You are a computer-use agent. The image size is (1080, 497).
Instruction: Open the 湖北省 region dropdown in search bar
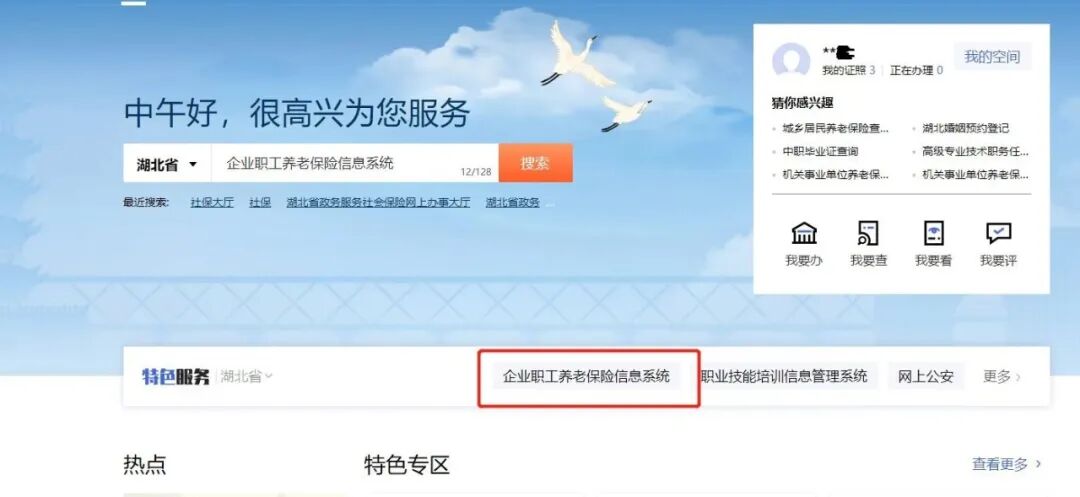pos(167,164)
